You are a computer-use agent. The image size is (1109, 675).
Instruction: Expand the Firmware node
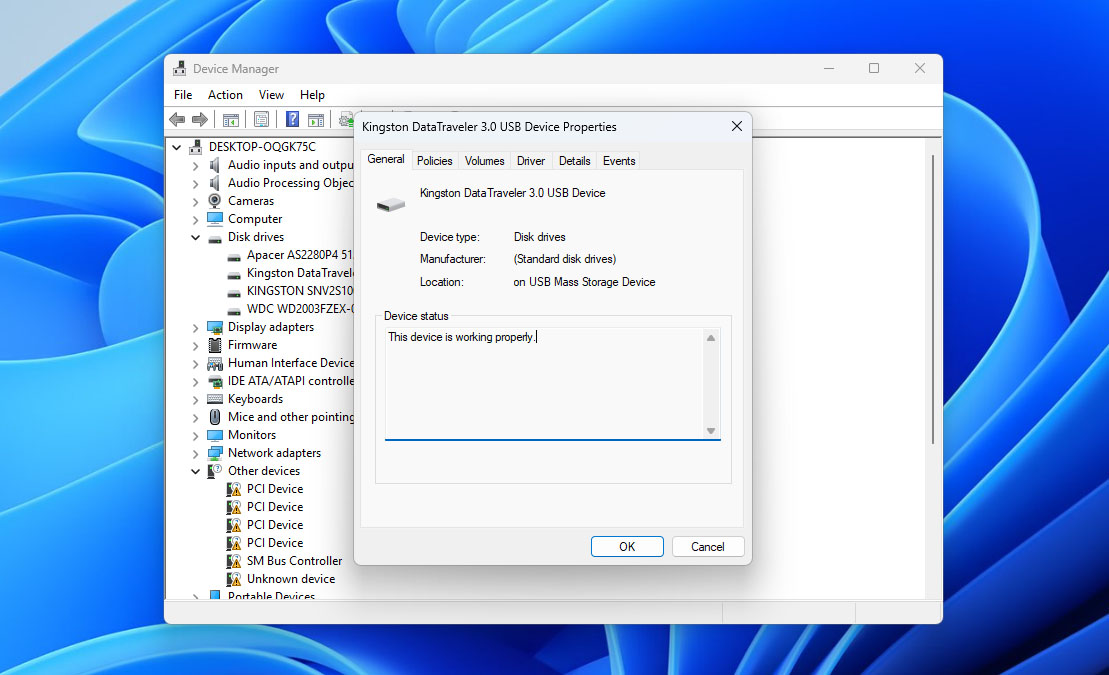click(x=195, y=345)
